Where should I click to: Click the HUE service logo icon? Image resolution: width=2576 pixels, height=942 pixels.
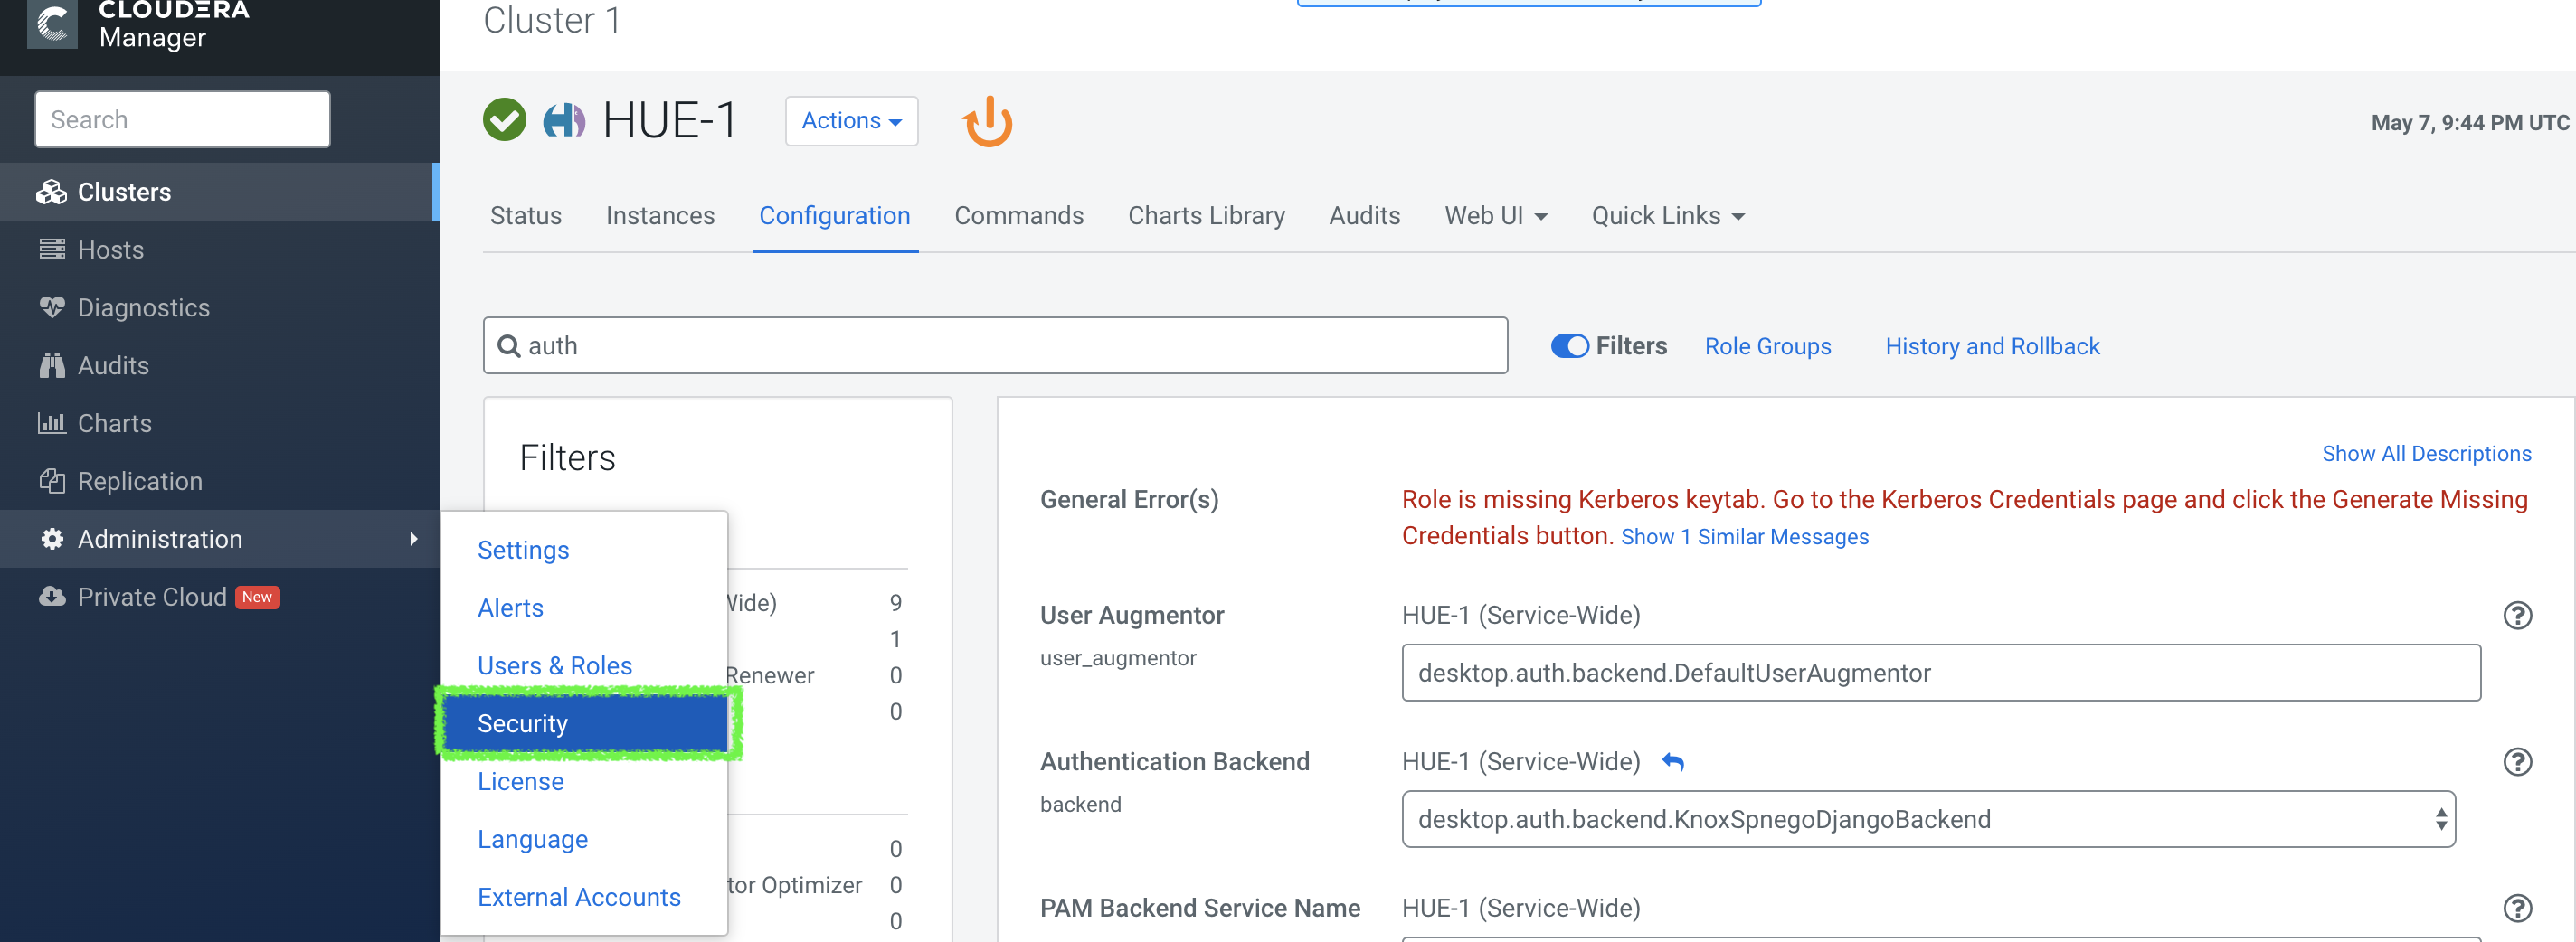coord(564,120)
